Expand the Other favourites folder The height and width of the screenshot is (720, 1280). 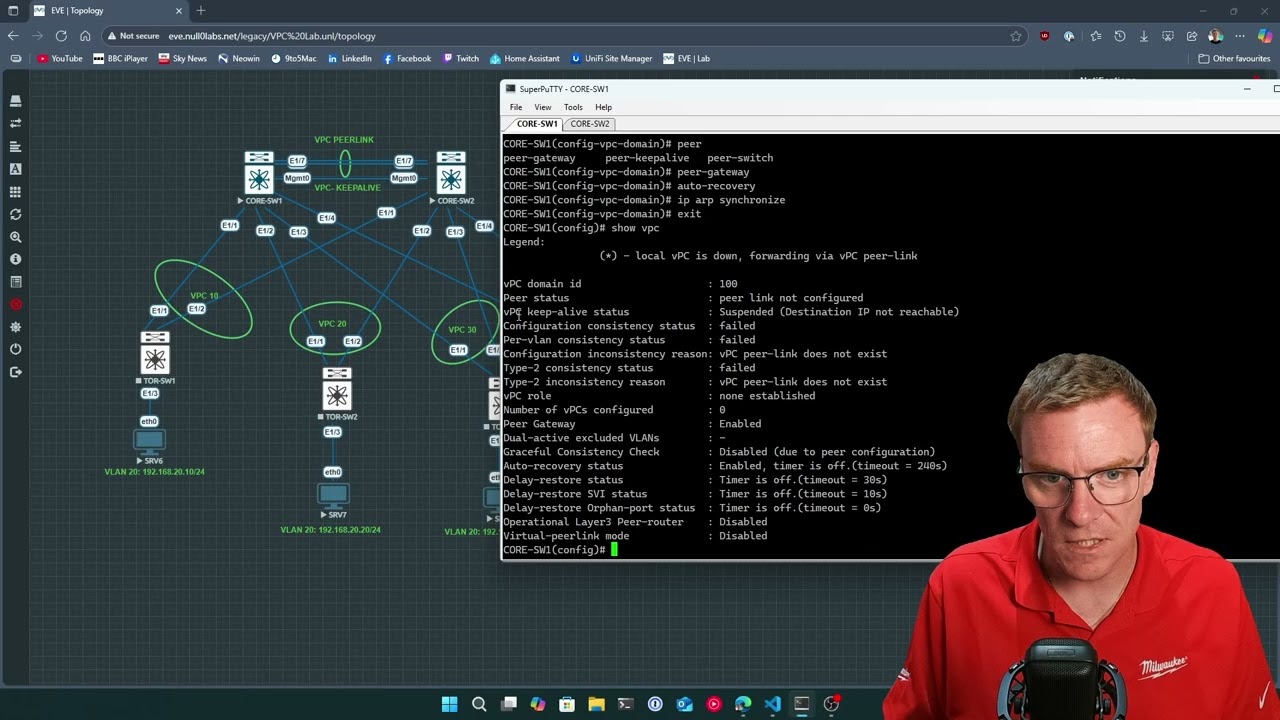coord(1234,58)
